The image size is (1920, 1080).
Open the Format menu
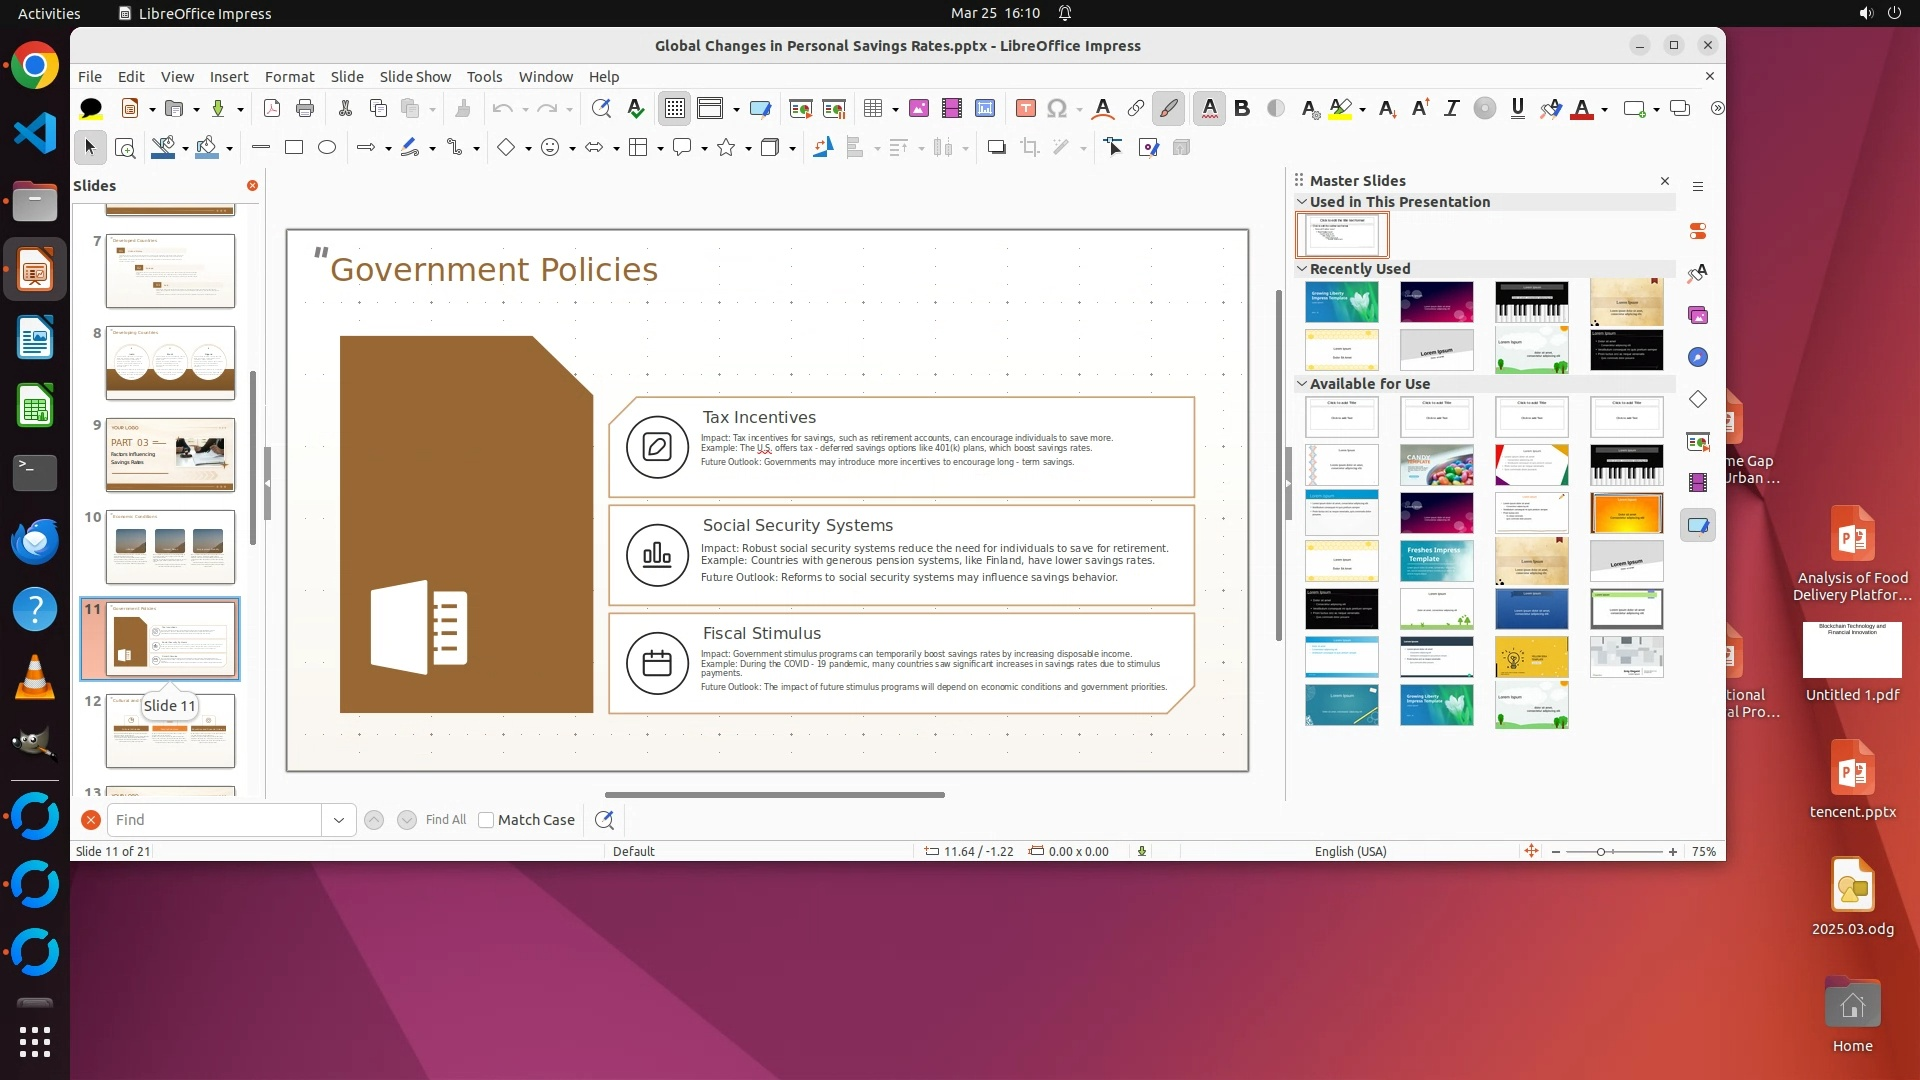click(289, 76)
